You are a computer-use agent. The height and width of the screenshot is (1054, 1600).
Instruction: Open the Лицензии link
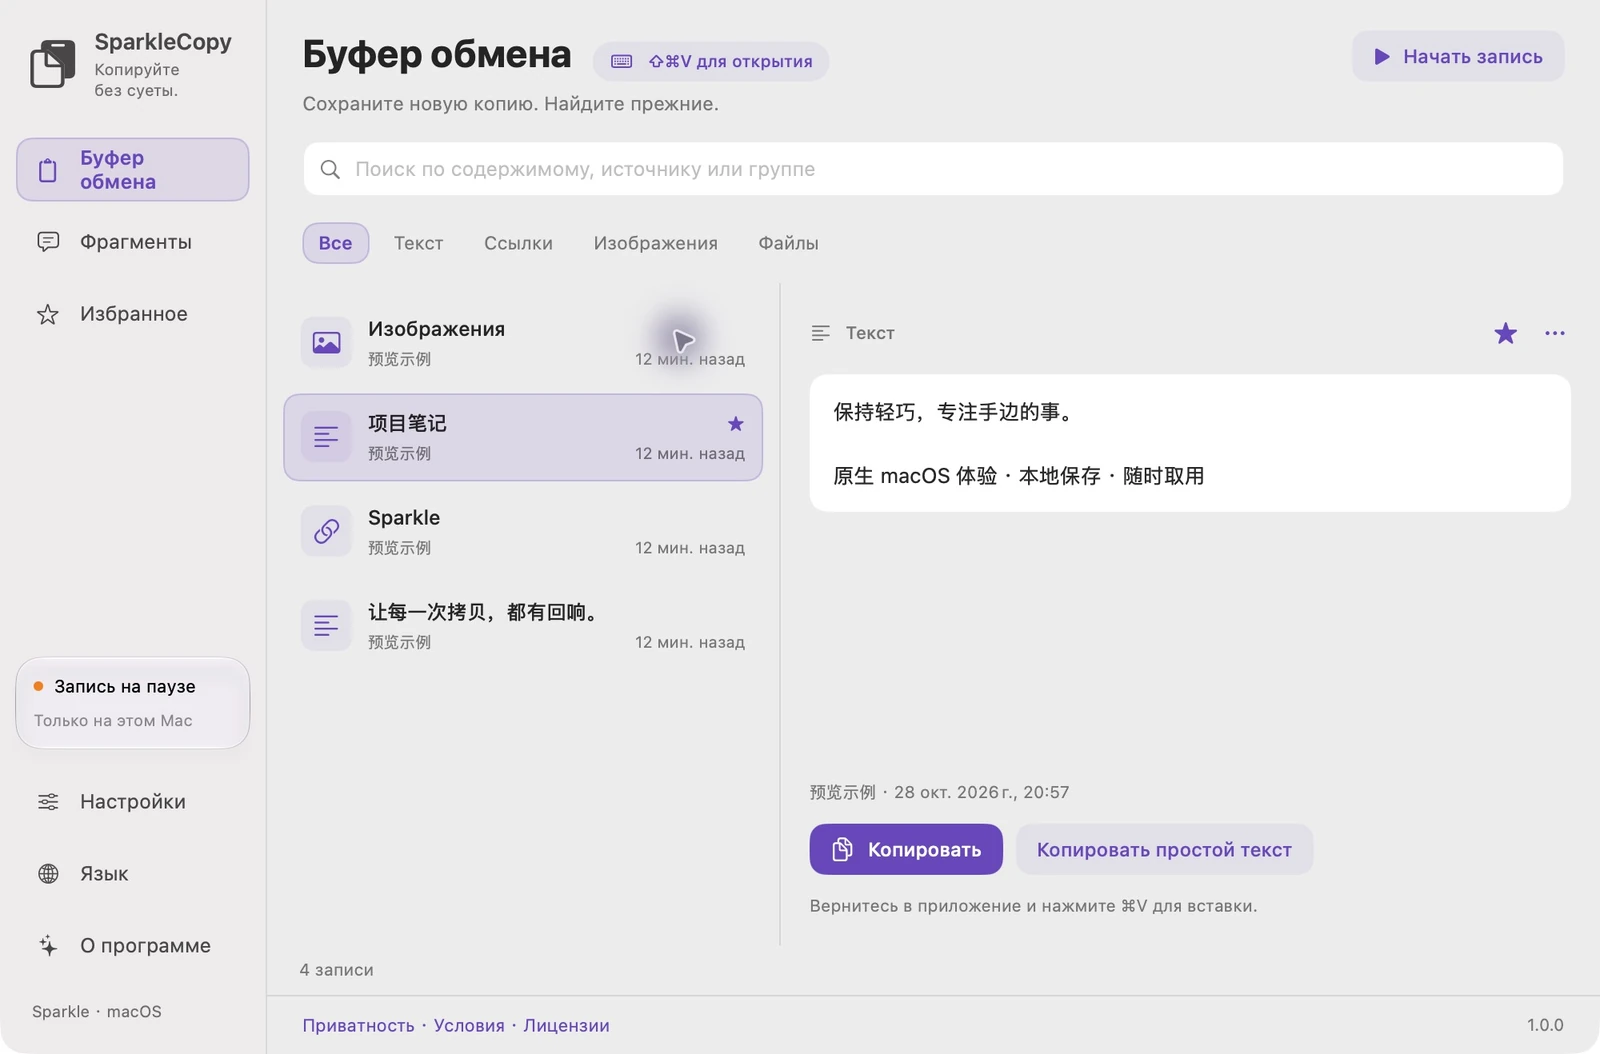[566, 1025]
